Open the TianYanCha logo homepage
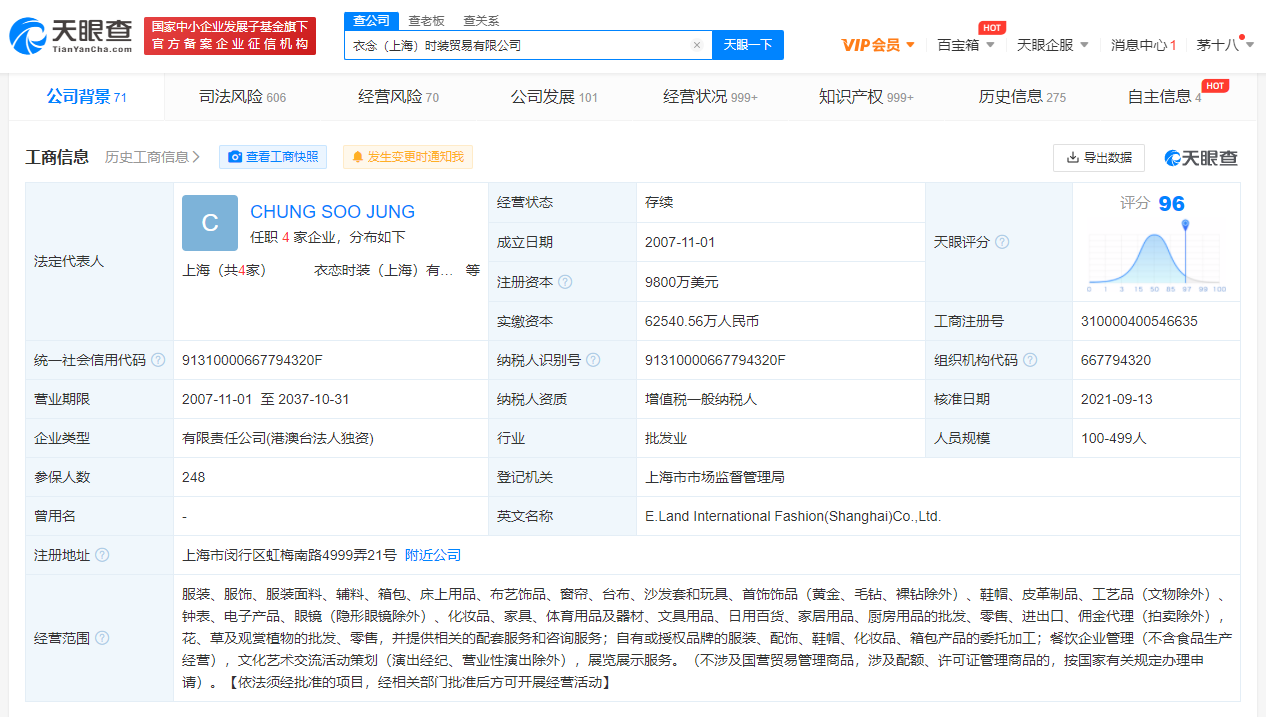This screenshot has width=1266, height=717. click(x=71, y=35)
